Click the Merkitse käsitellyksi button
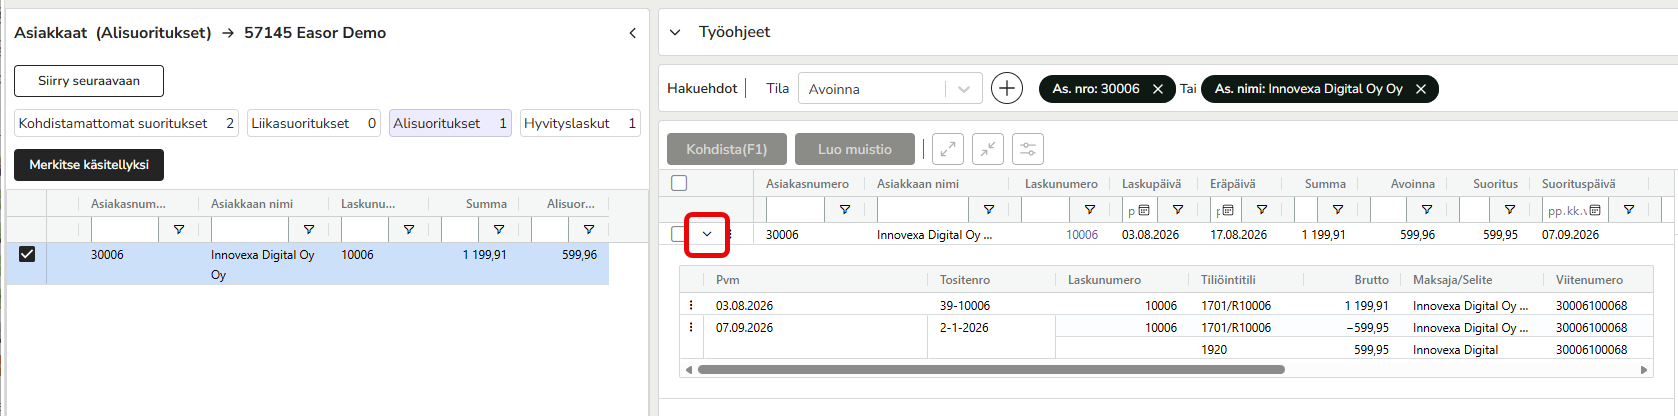Image resolution: width=1678 pixels, height=416 pixels. point(89,165)
